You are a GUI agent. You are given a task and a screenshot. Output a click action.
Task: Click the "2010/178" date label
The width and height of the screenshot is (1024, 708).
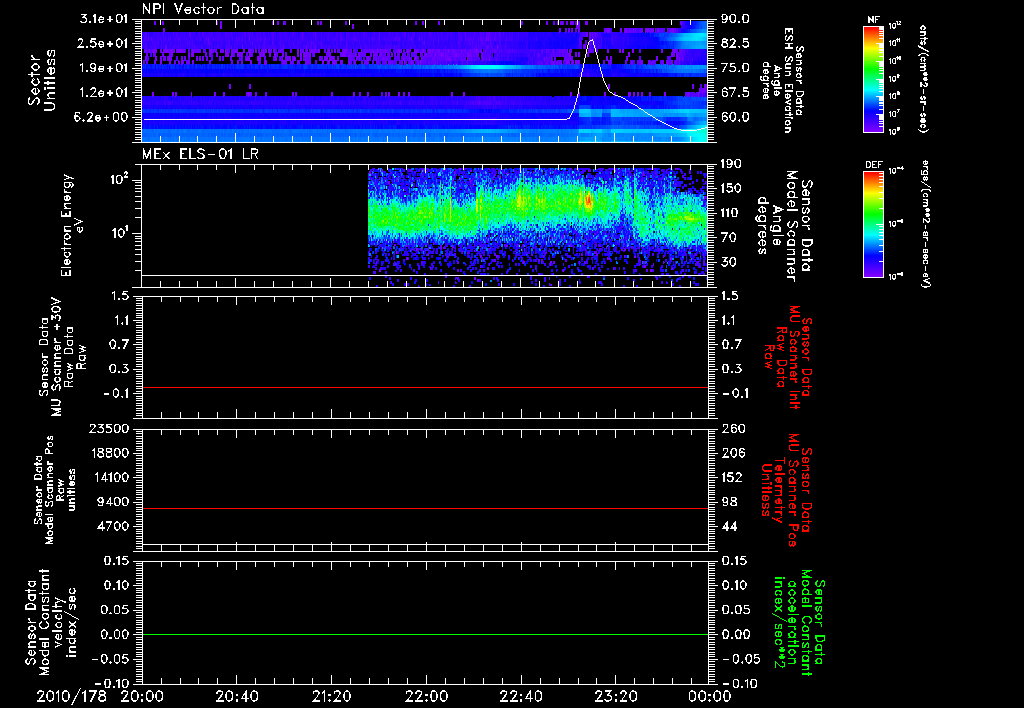pyautogui.click(x=71, y=696)
